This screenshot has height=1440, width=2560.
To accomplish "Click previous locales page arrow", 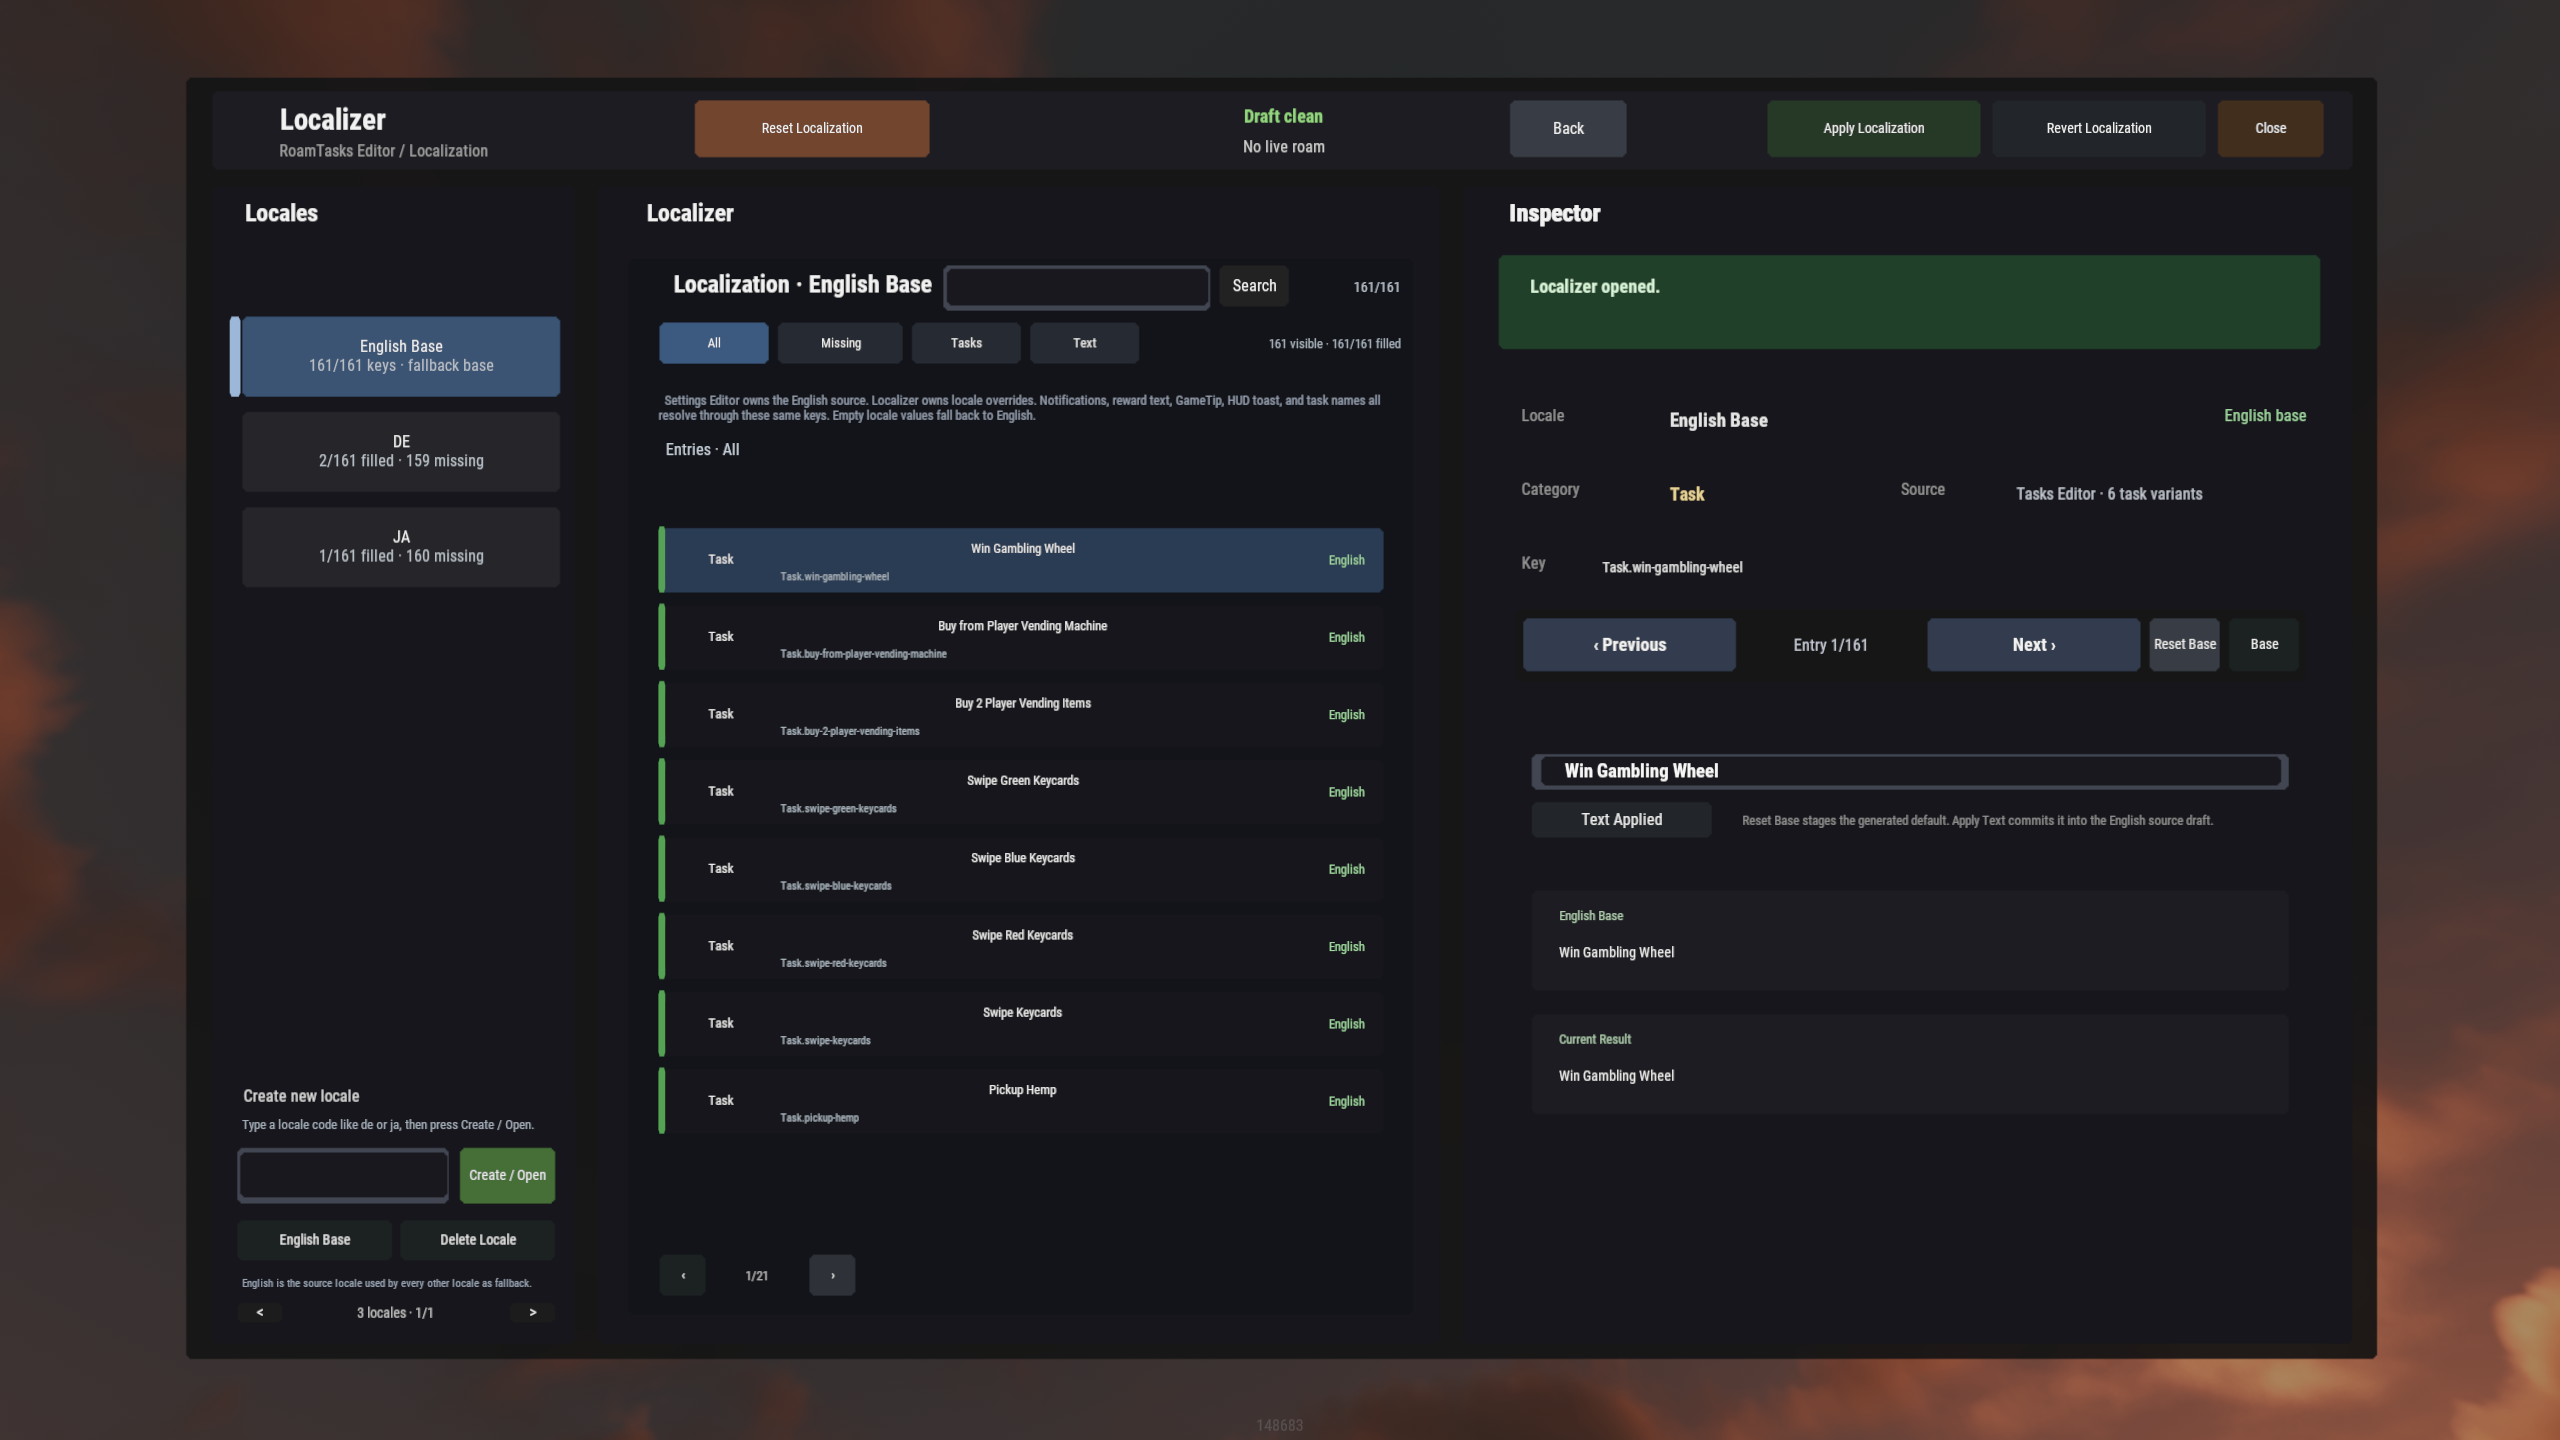I will [260, 1312].
